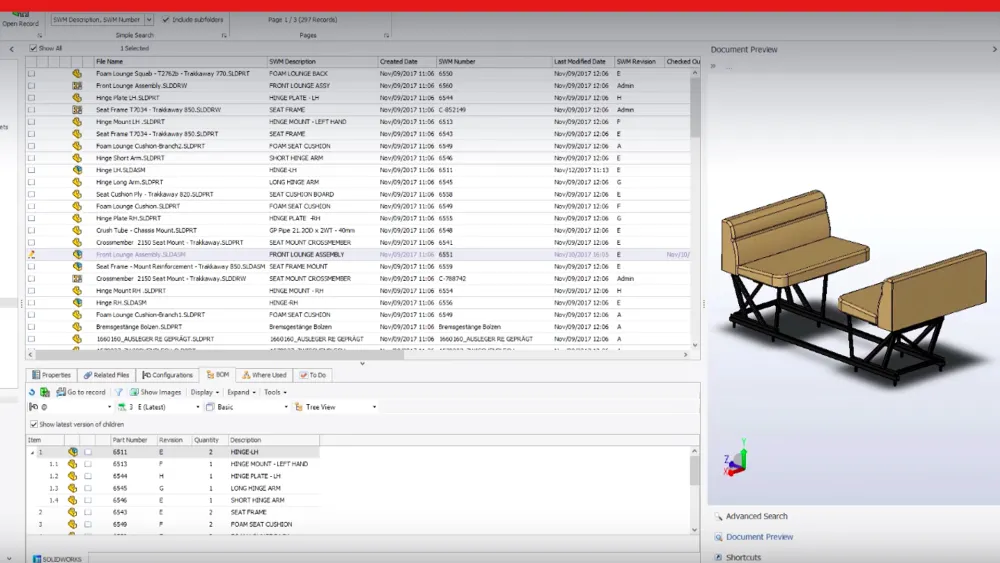Switch to the Related Files tab

pos(107,375)
